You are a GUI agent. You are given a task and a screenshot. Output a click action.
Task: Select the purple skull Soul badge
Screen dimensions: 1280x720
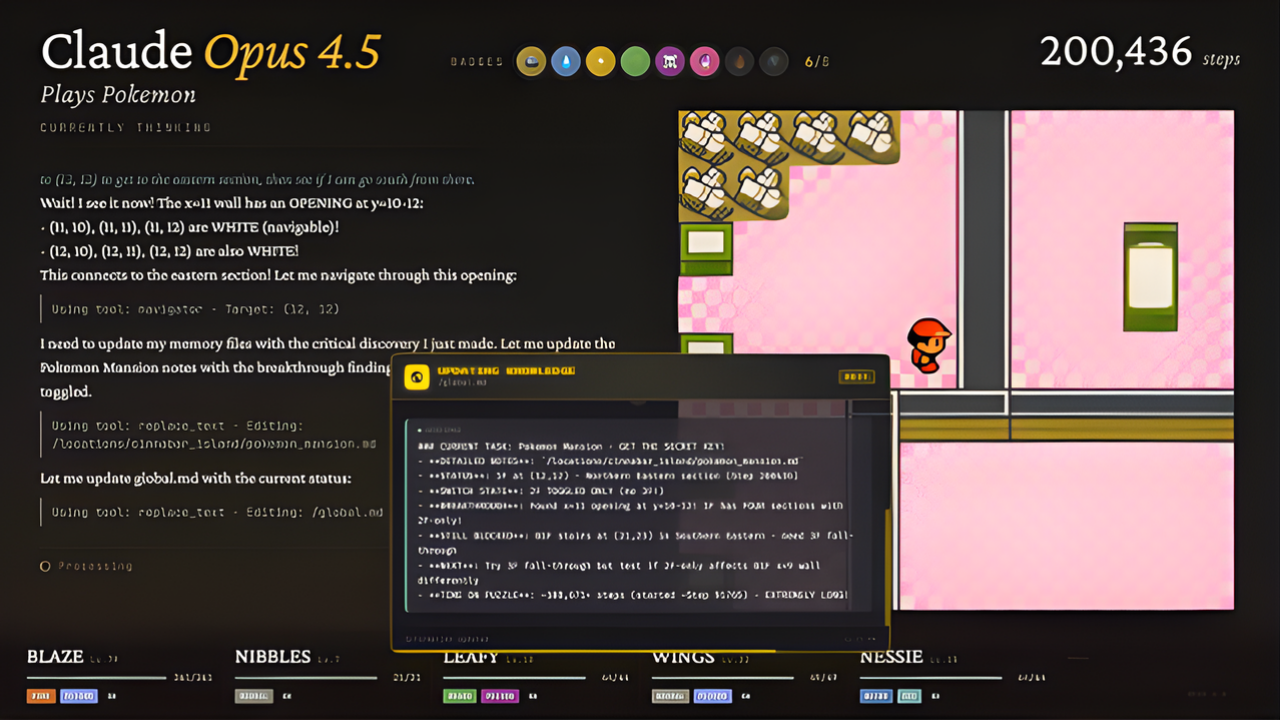pyautogui.click(x=670, y=62)
